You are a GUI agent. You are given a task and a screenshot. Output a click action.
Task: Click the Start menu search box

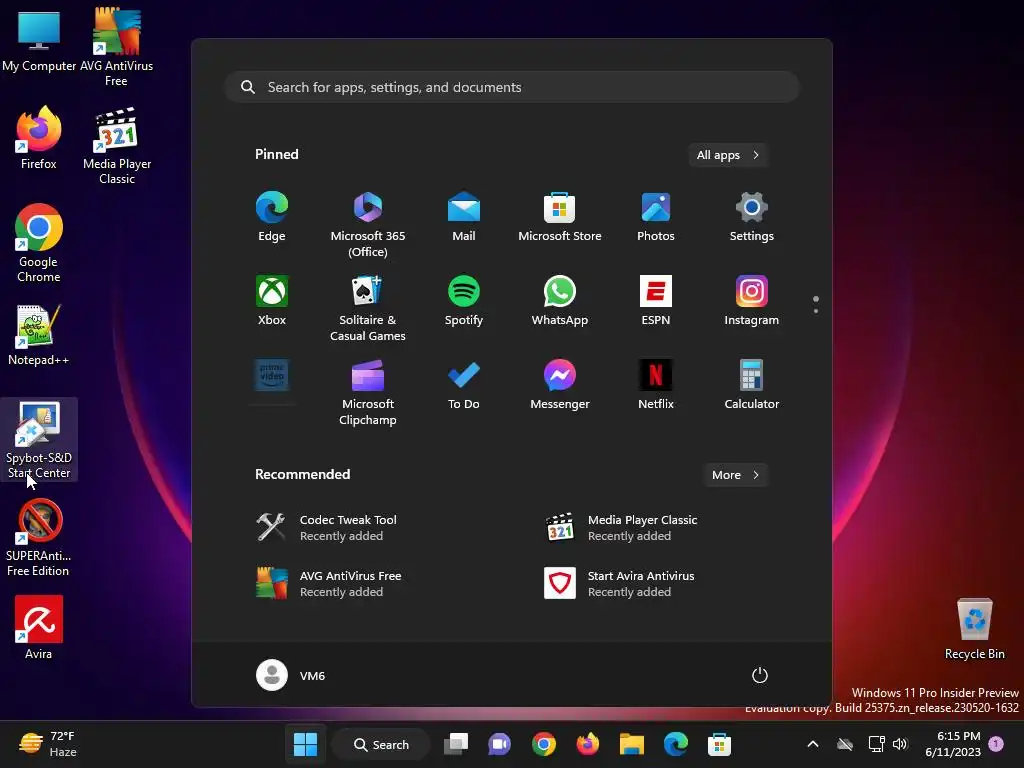(512, 87)
